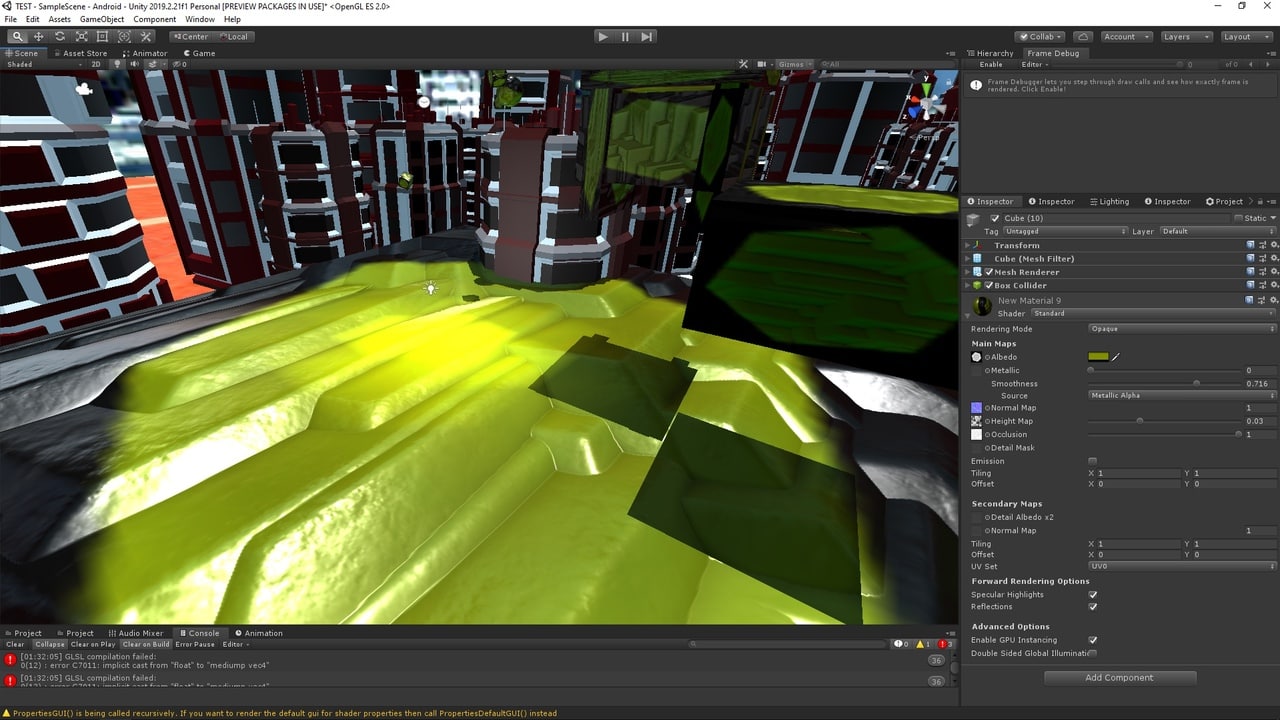Image resolution: width=1280 pixels, height=720 pixels.
Task: Toggle the 2D scene view button
Action: [97, 64]
